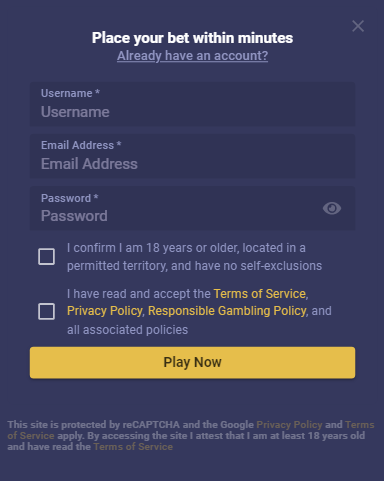
Task: Open Google Privacy Policy link in reCAPTCHA notice
Action: click(x=289, y=425)
